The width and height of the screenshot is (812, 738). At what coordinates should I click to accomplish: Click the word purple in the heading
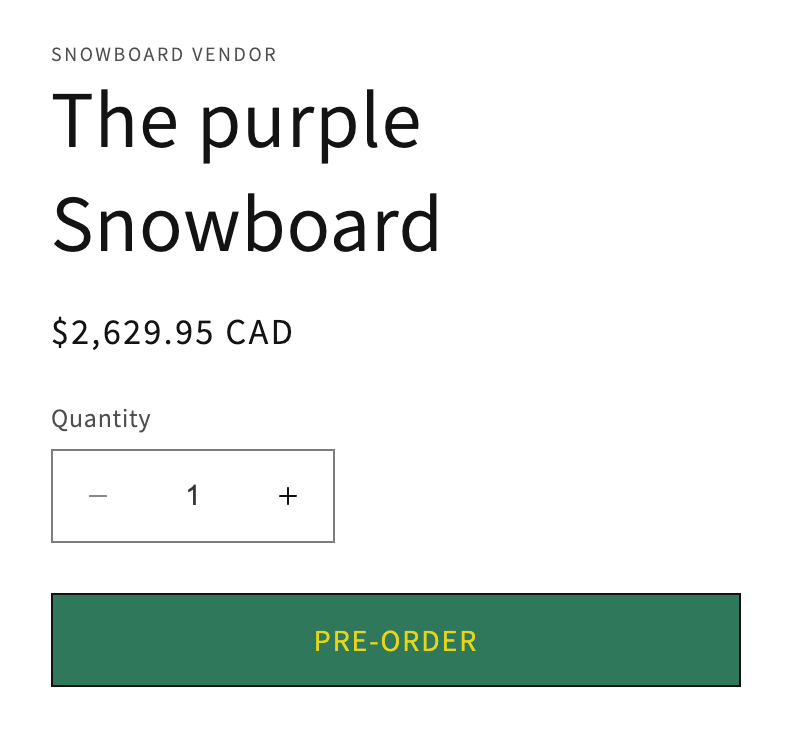(x=311, y=120)
